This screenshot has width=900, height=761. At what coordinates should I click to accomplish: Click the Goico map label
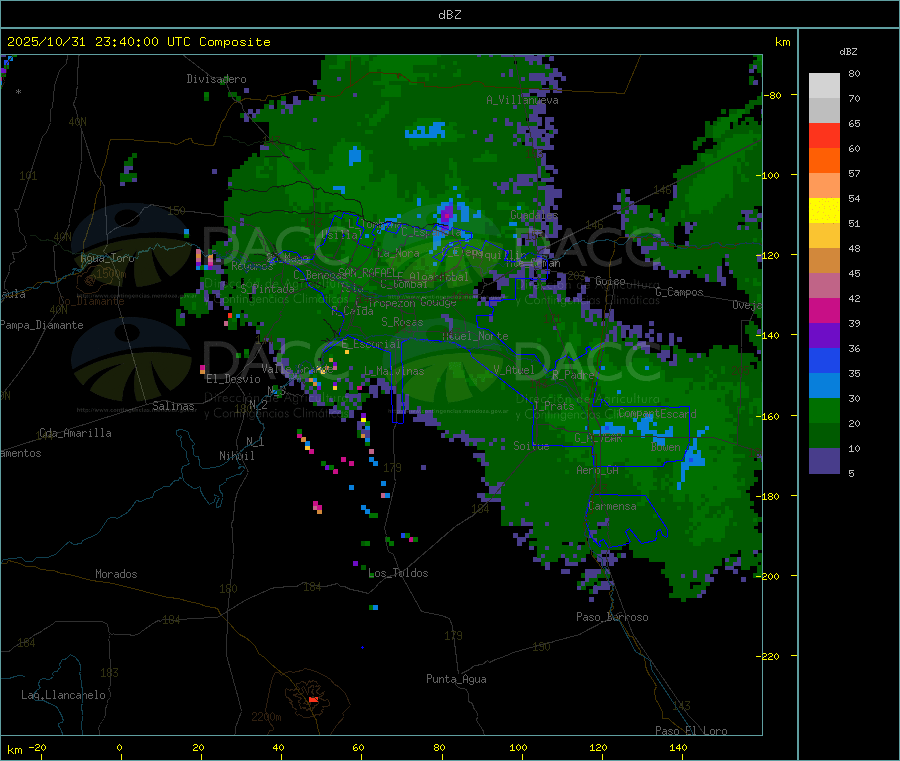tap(610, 281)
